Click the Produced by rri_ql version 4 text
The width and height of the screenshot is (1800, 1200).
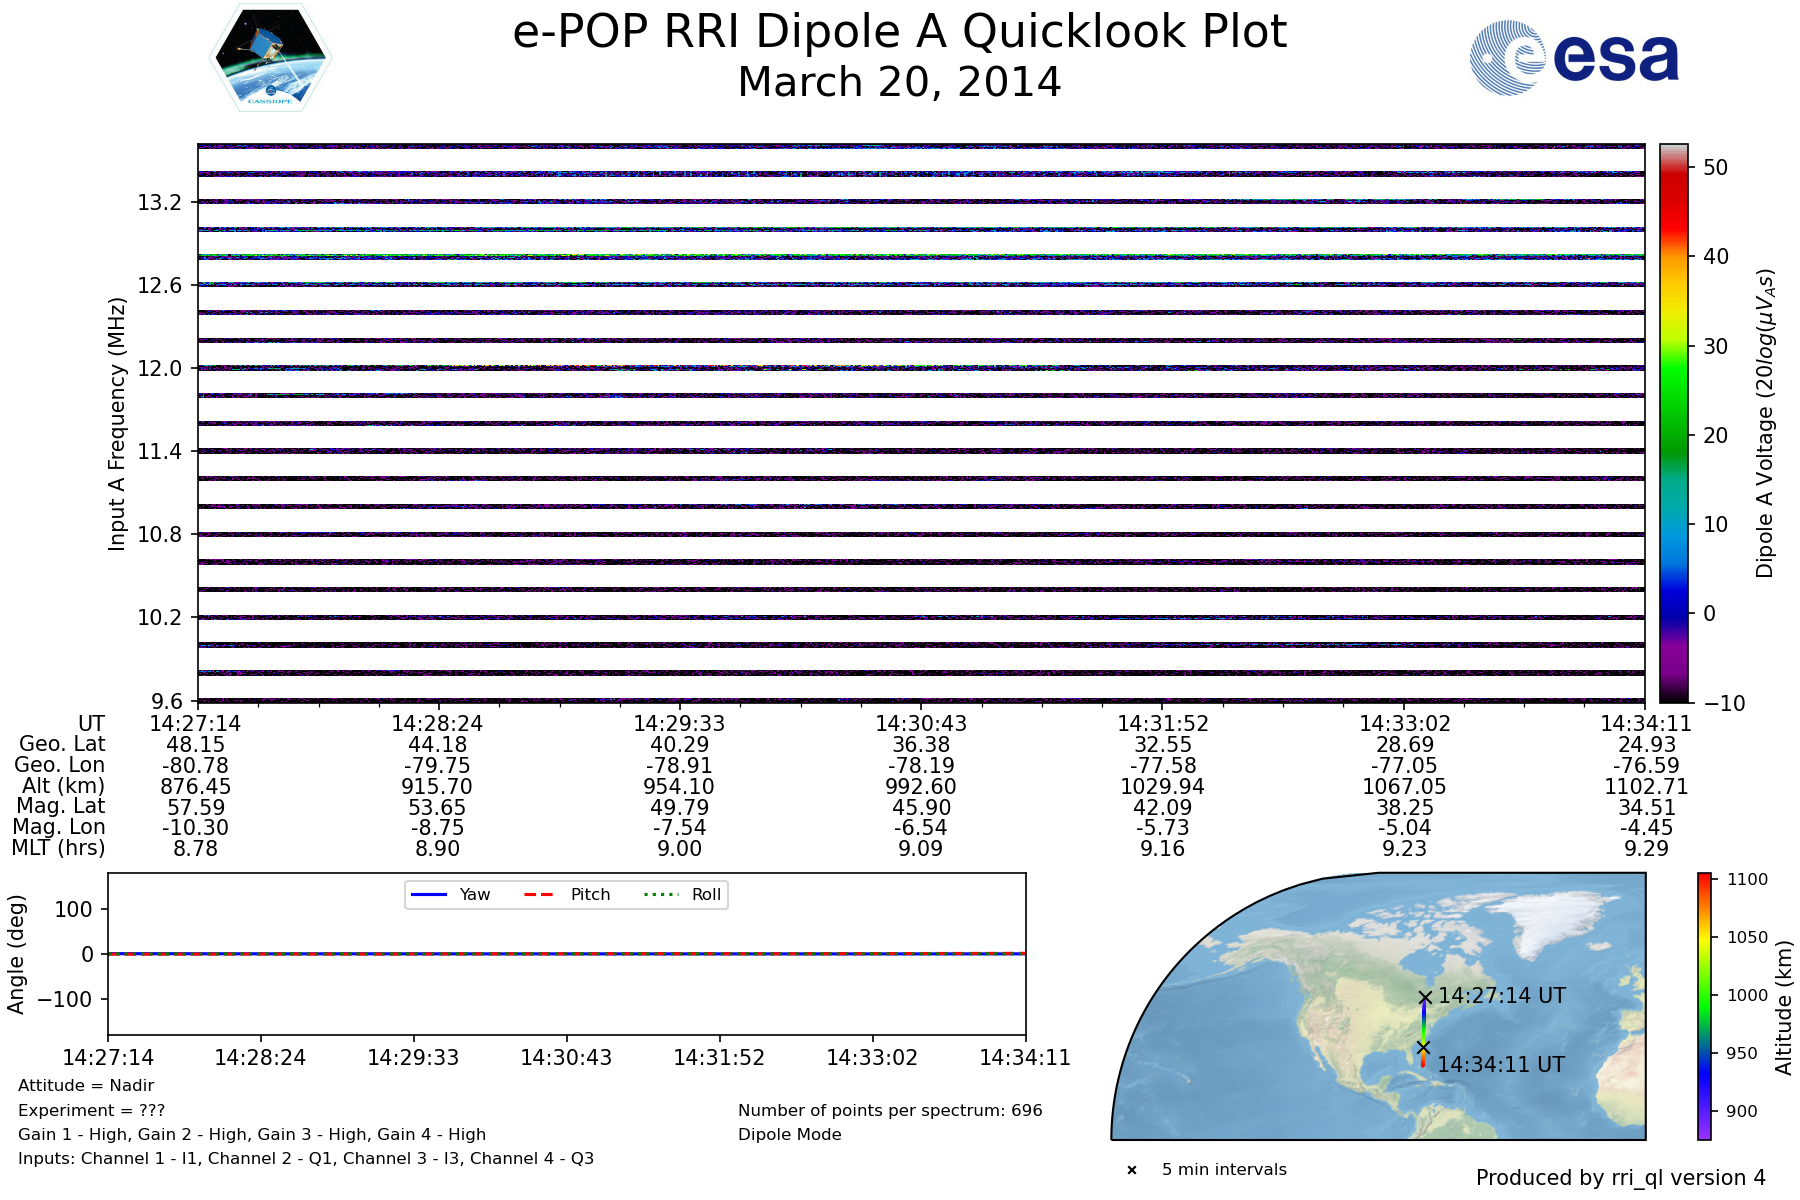pos(1620,1178)
